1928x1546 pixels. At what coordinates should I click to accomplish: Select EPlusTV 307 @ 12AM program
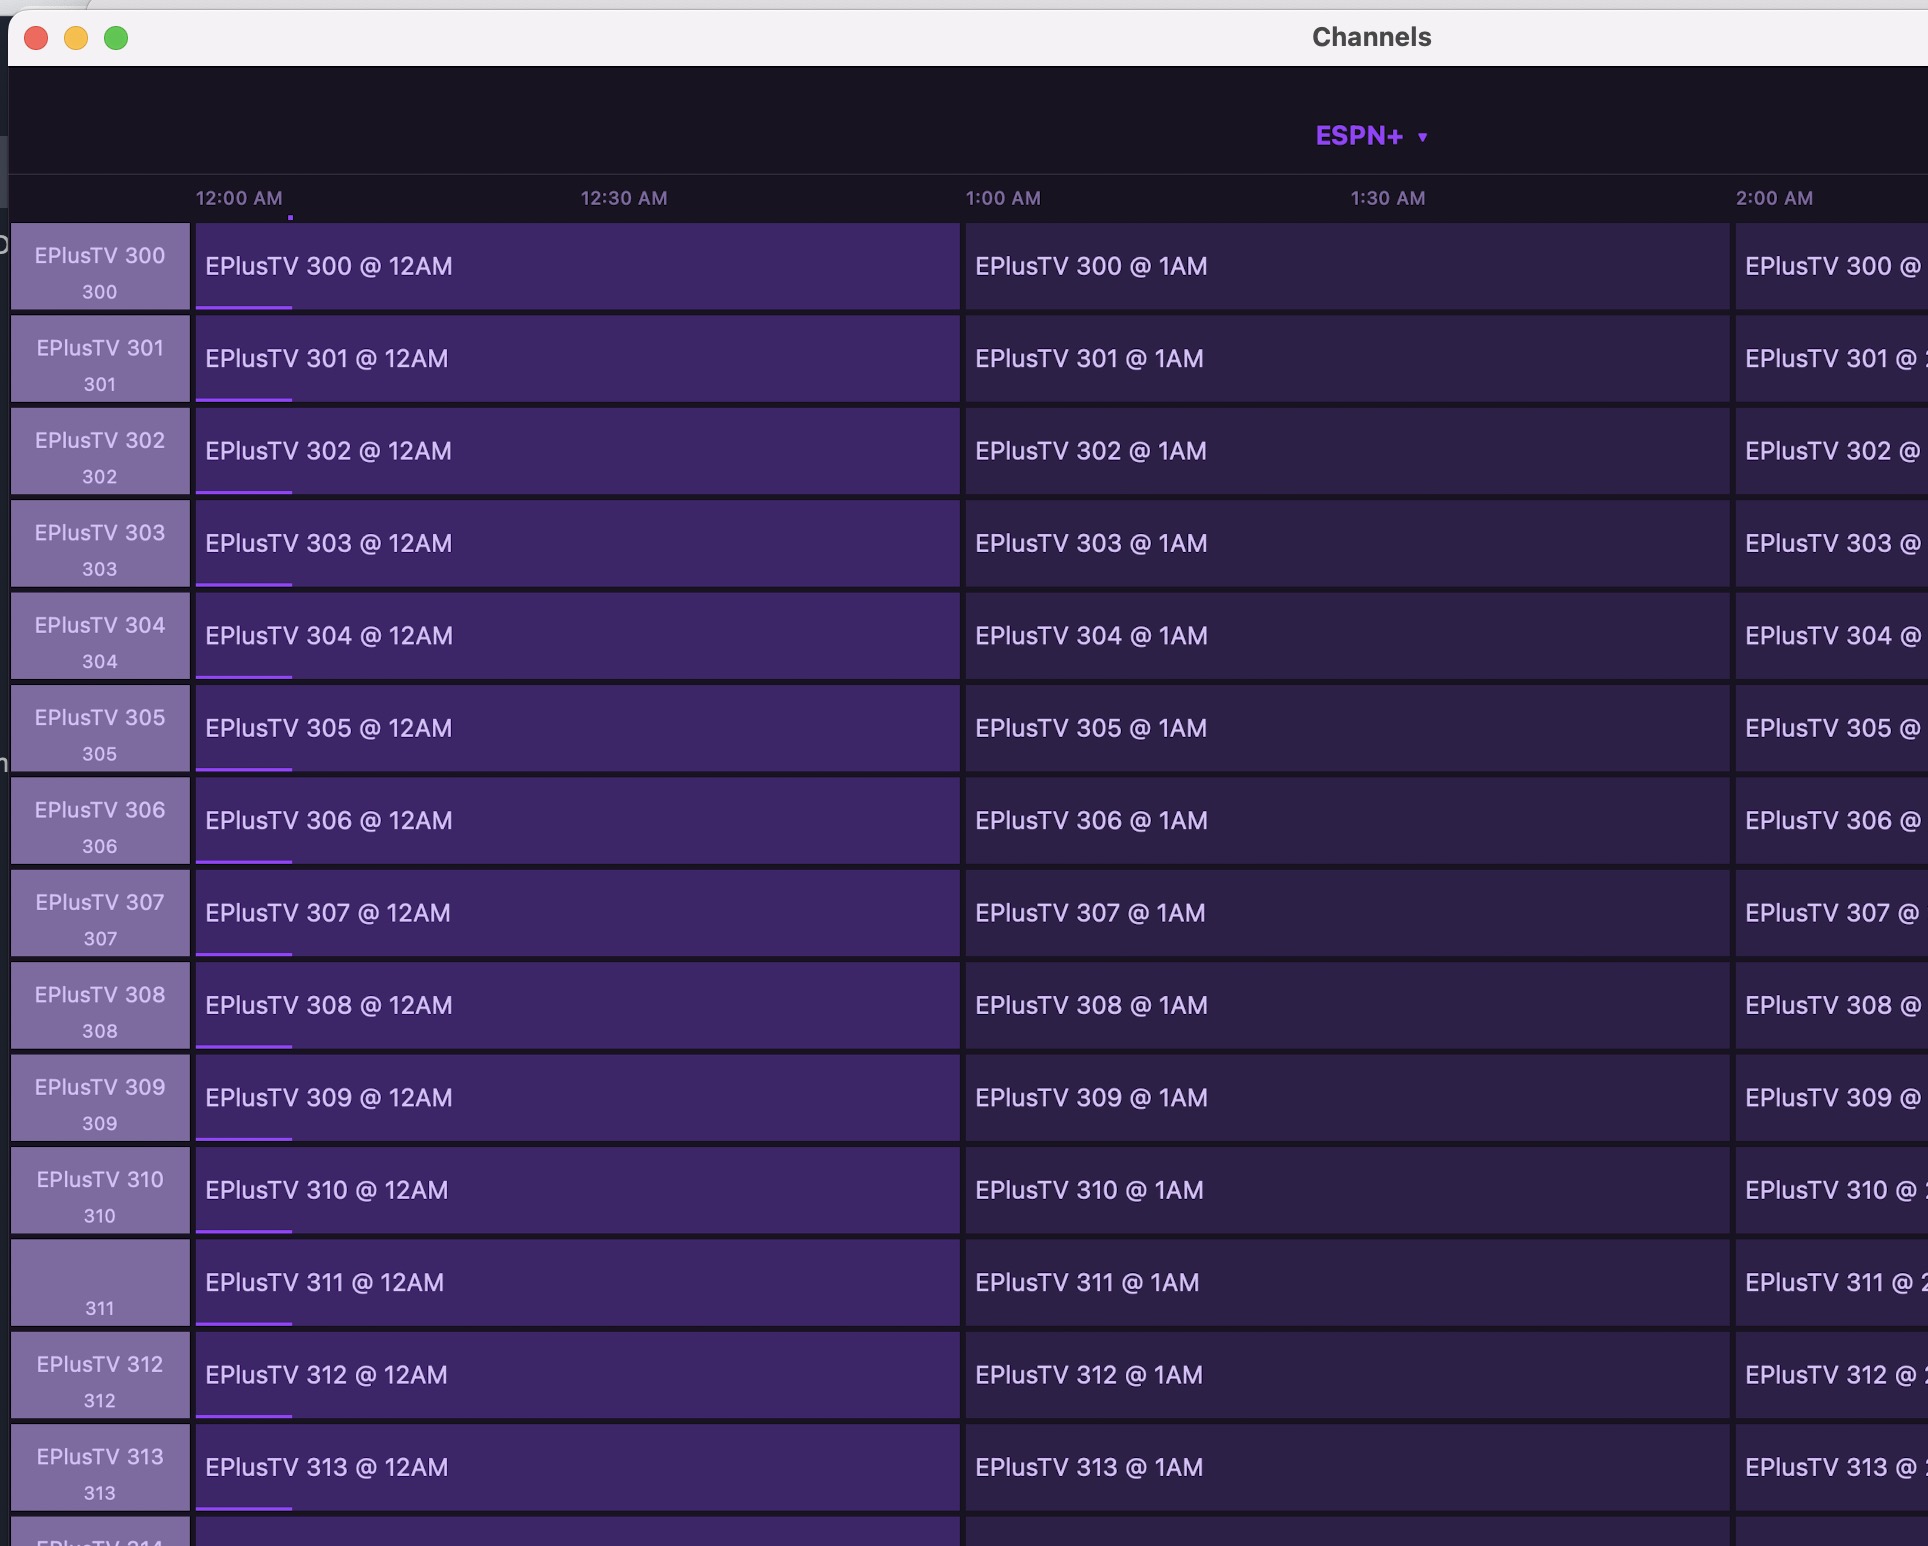[x=577, y=913]
